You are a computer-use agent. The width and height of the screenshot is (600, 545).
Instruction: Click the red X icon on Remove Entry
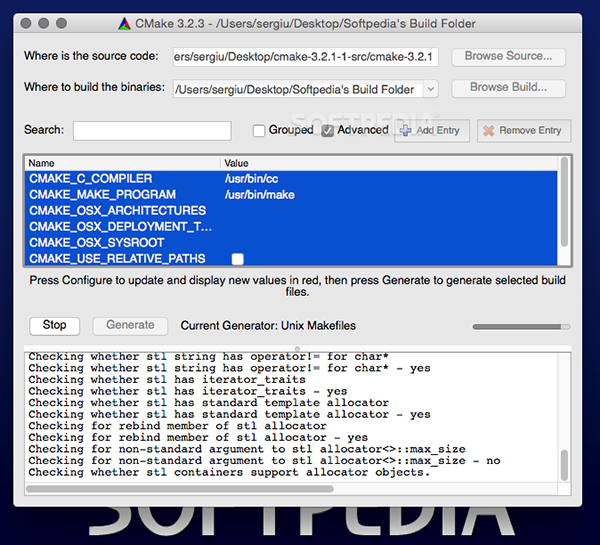pos(489,131)
